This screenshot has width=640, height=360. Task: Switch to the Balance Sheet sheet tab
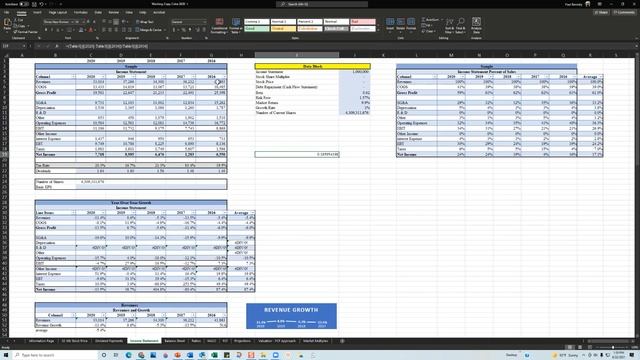175,341
